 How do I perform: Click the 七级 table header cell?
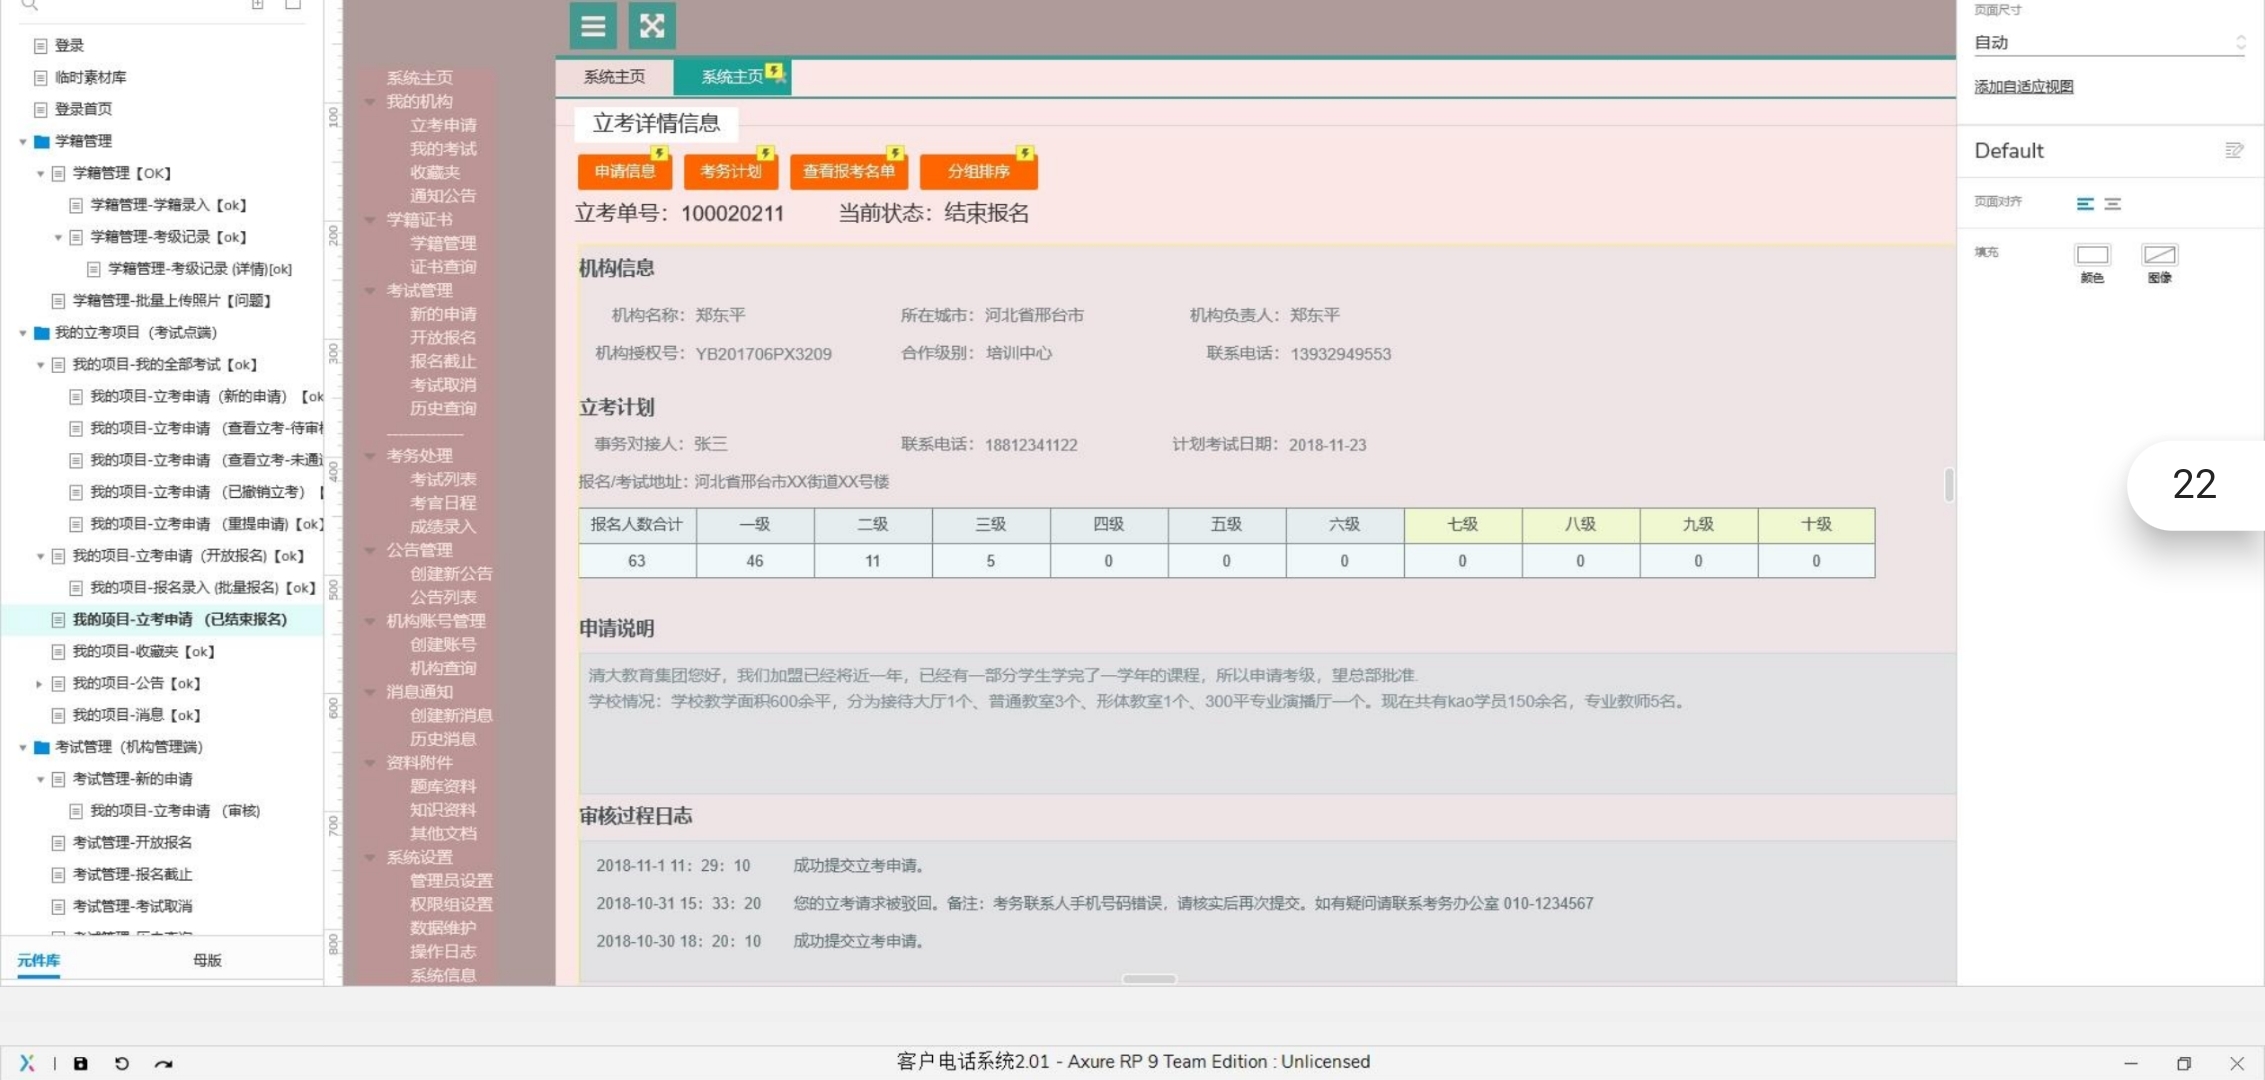click(x=1463, y=525)
